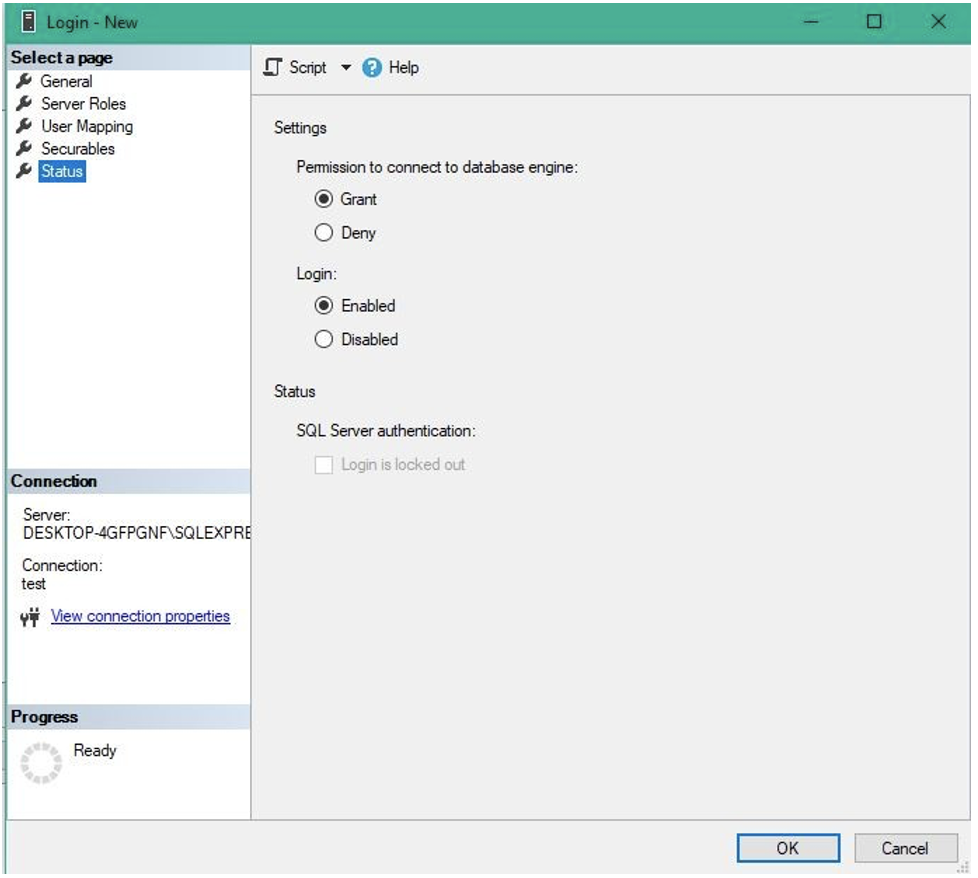The width and height of the screenshot is (978, 878).
Task: Maximize the Login - New window
Action: 874,21
